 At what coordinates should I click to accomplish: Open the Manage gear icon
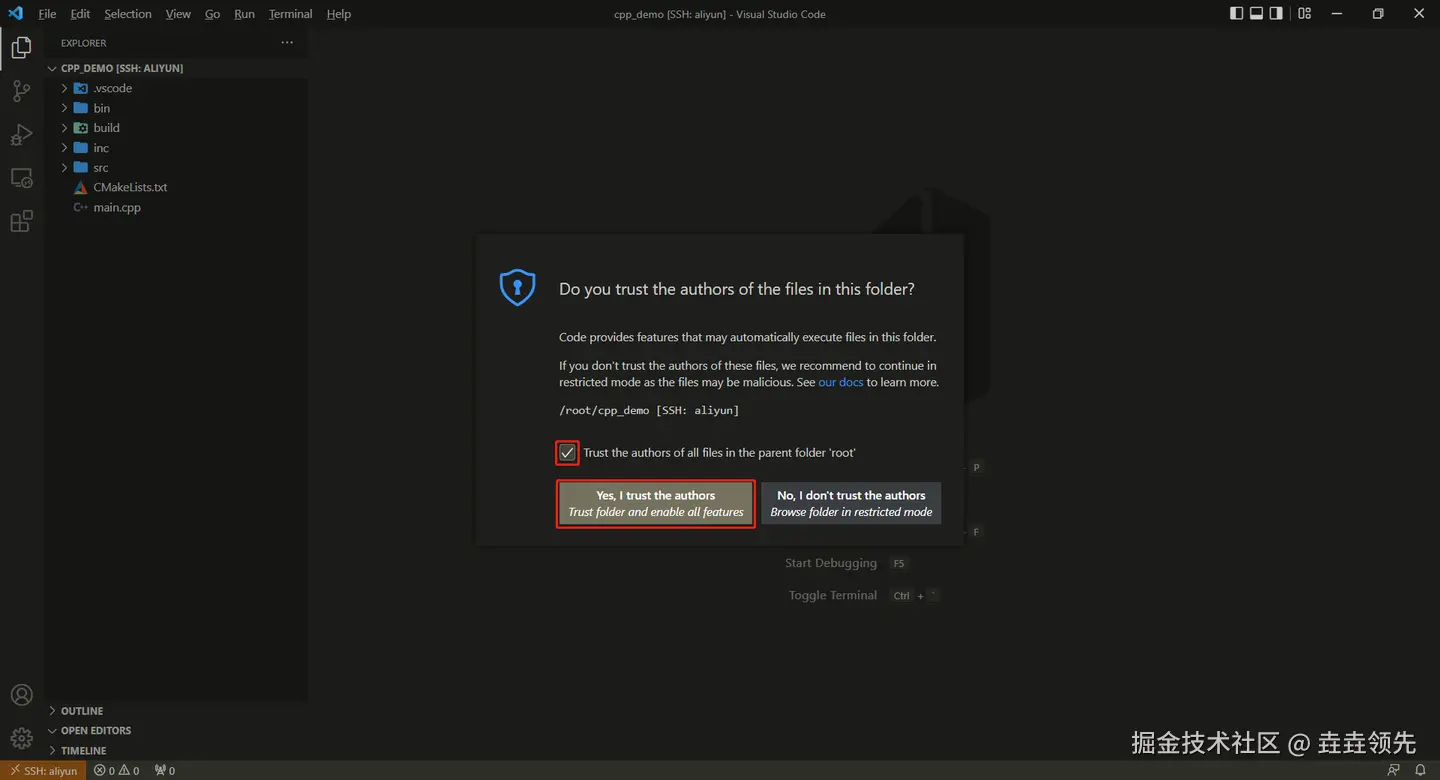coord(21,739)
